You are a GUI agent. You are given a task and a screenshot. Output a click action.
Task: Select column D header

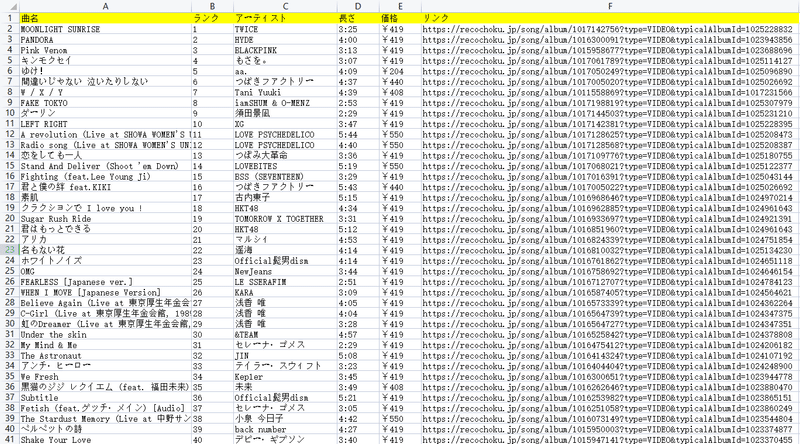coord(358,6)
